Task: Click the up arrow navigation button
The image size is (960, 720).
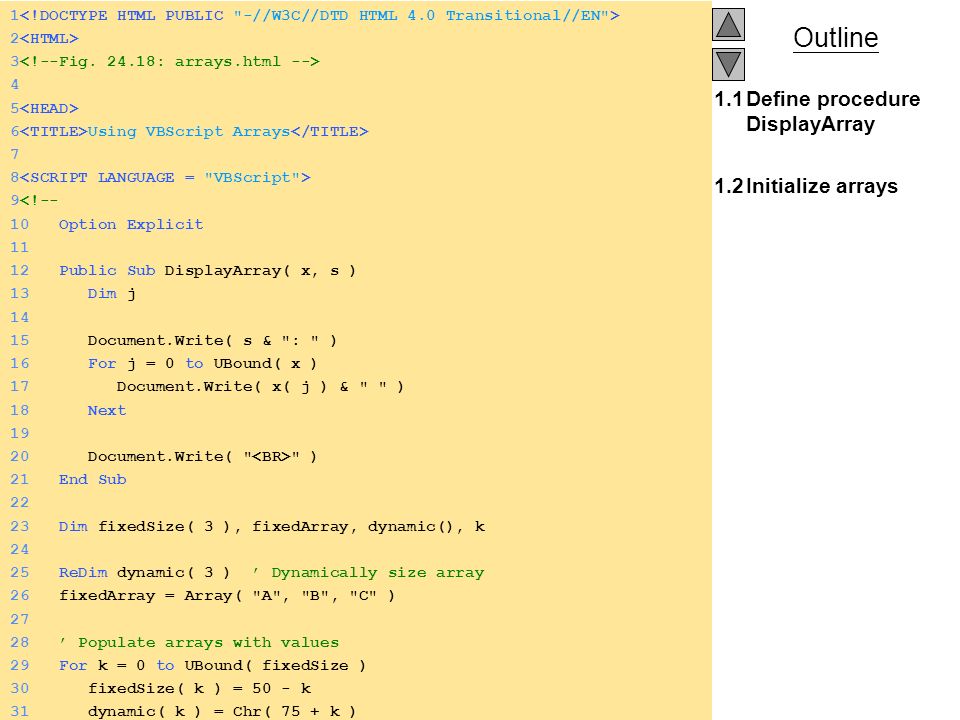Action: [x=728, y=24]
